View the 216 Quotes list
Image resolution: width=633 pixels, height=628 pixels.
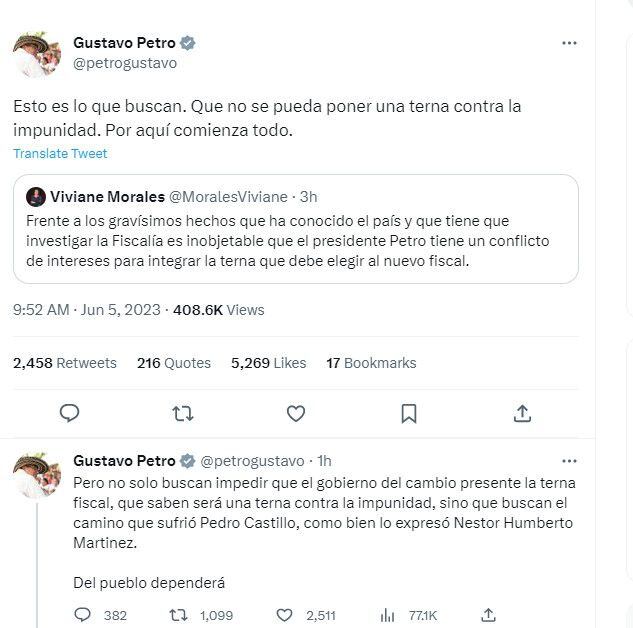(x=174, y=363)
